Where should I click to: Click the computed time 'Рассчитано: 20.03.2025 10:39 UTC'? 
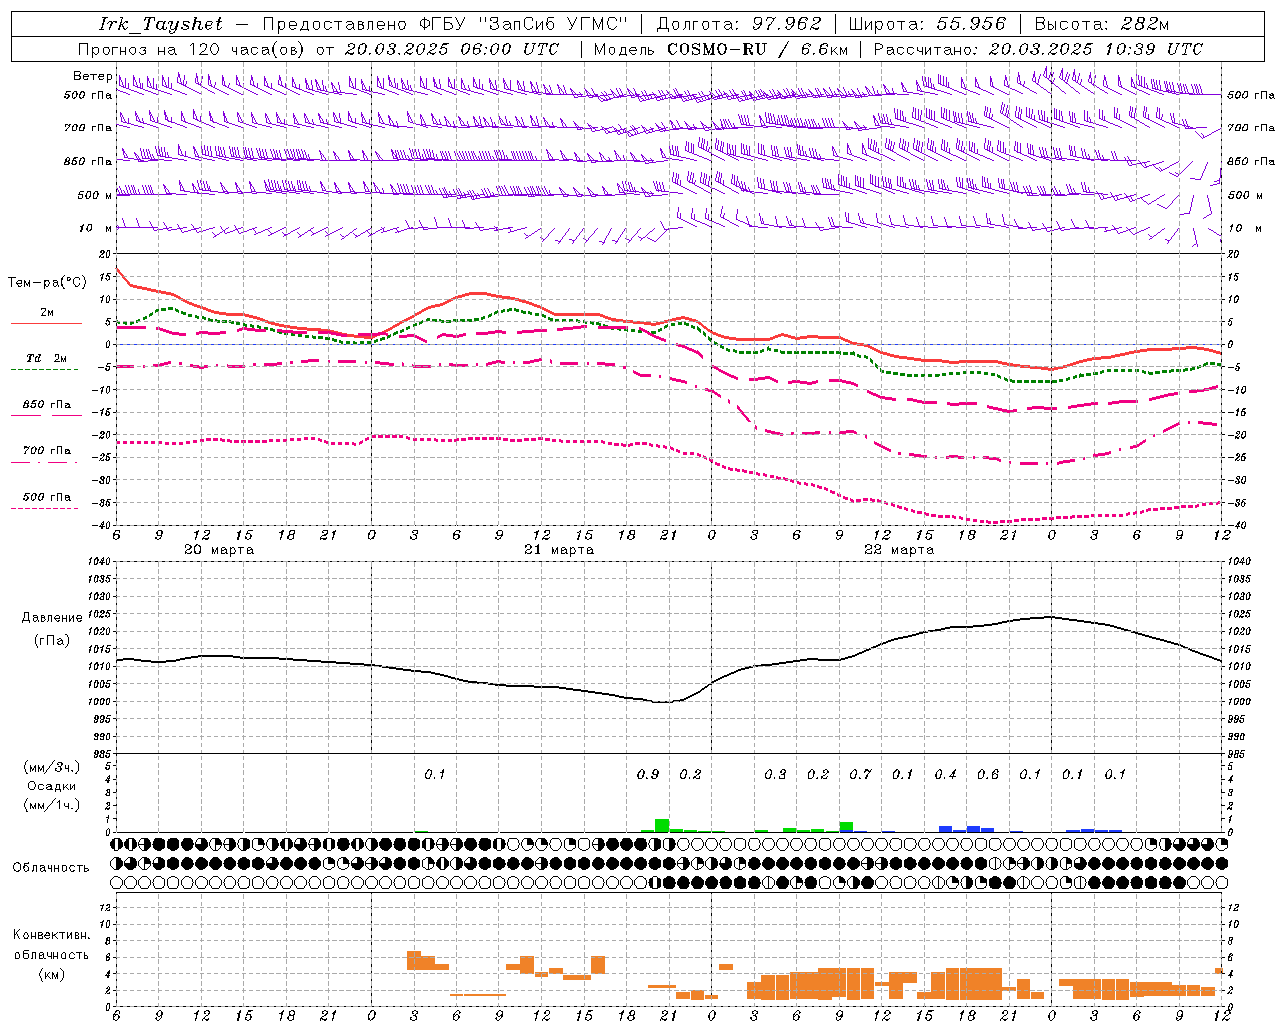tap(1038, 49)
